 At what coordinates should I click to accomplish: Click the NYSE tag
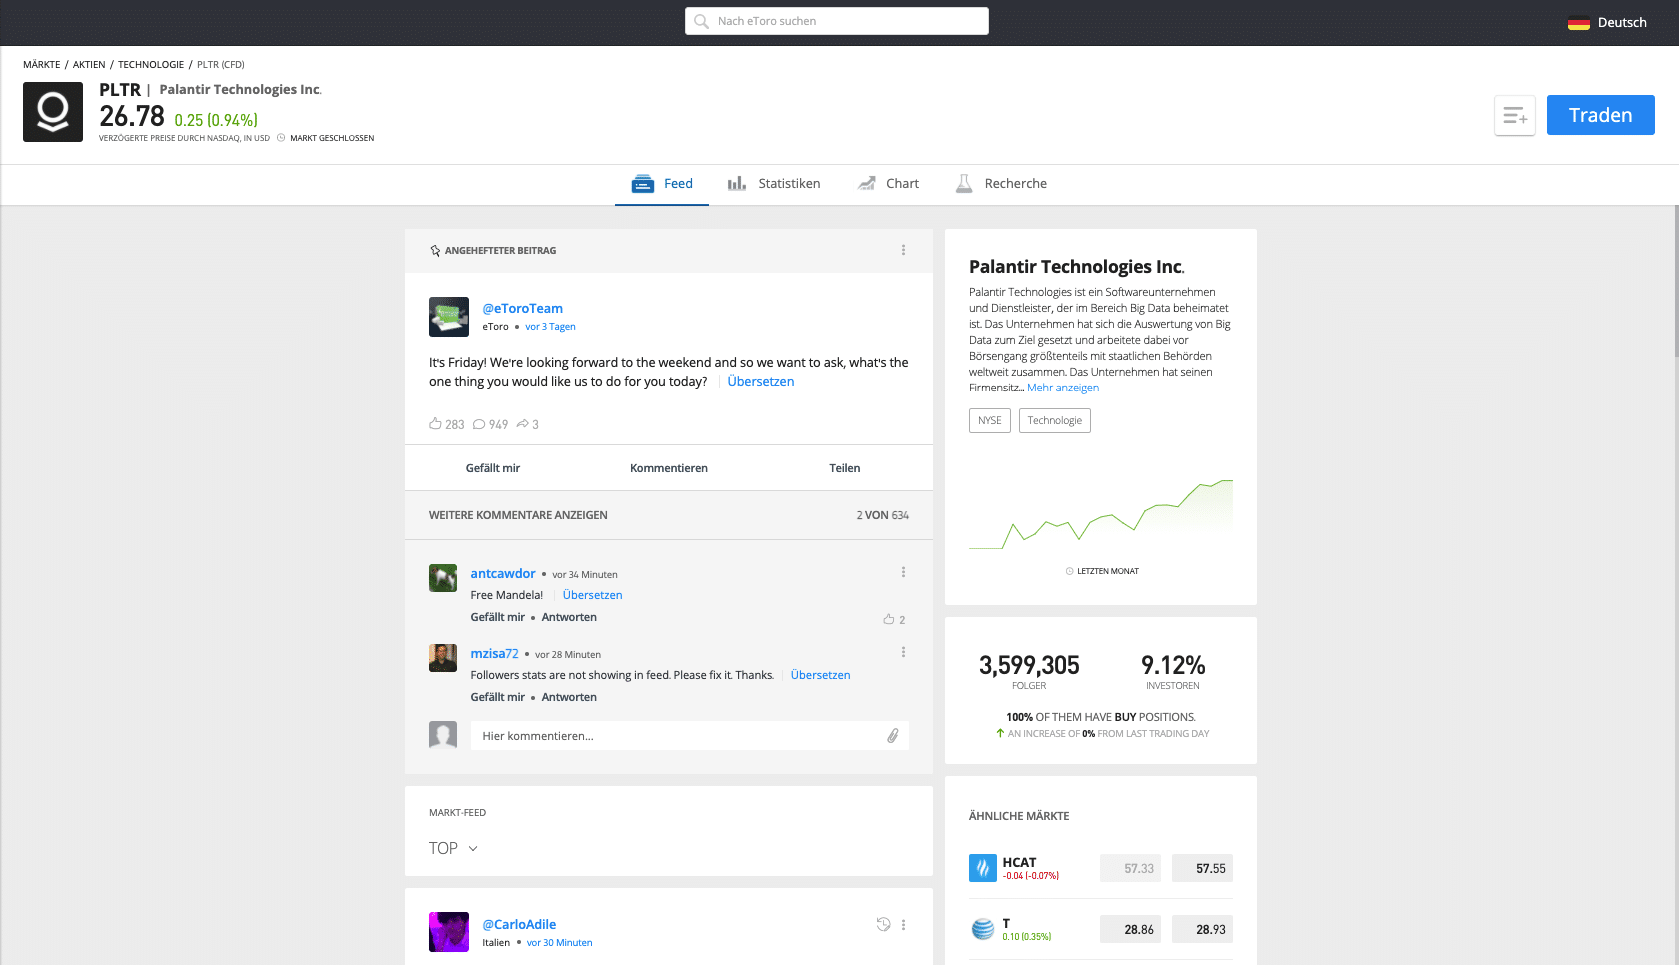990,421
